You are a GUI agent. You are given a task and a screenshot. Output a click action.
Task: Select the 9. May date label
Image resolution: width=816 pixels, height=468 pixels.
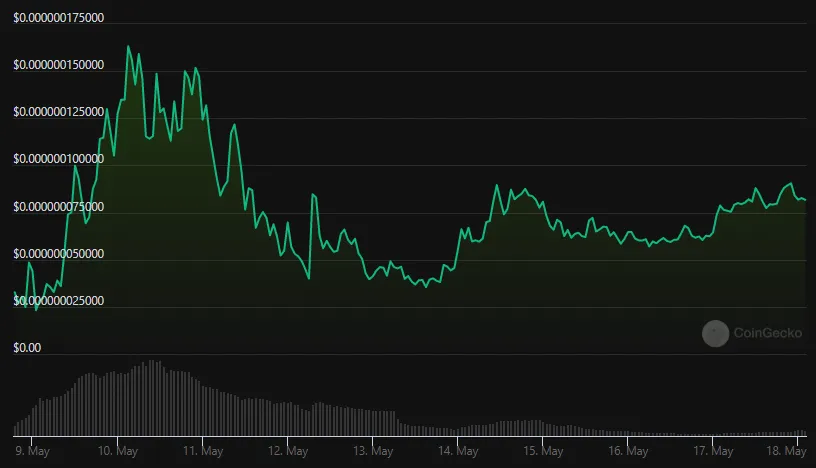(32, 451)
